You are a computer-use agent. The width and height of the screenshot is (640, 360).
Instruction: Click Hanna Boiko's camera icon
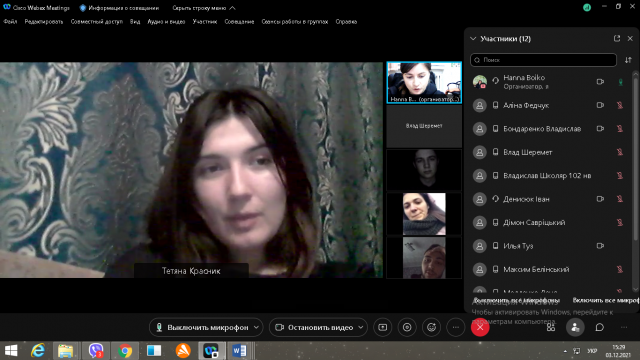pyautogui.click(x=600, y=82)
